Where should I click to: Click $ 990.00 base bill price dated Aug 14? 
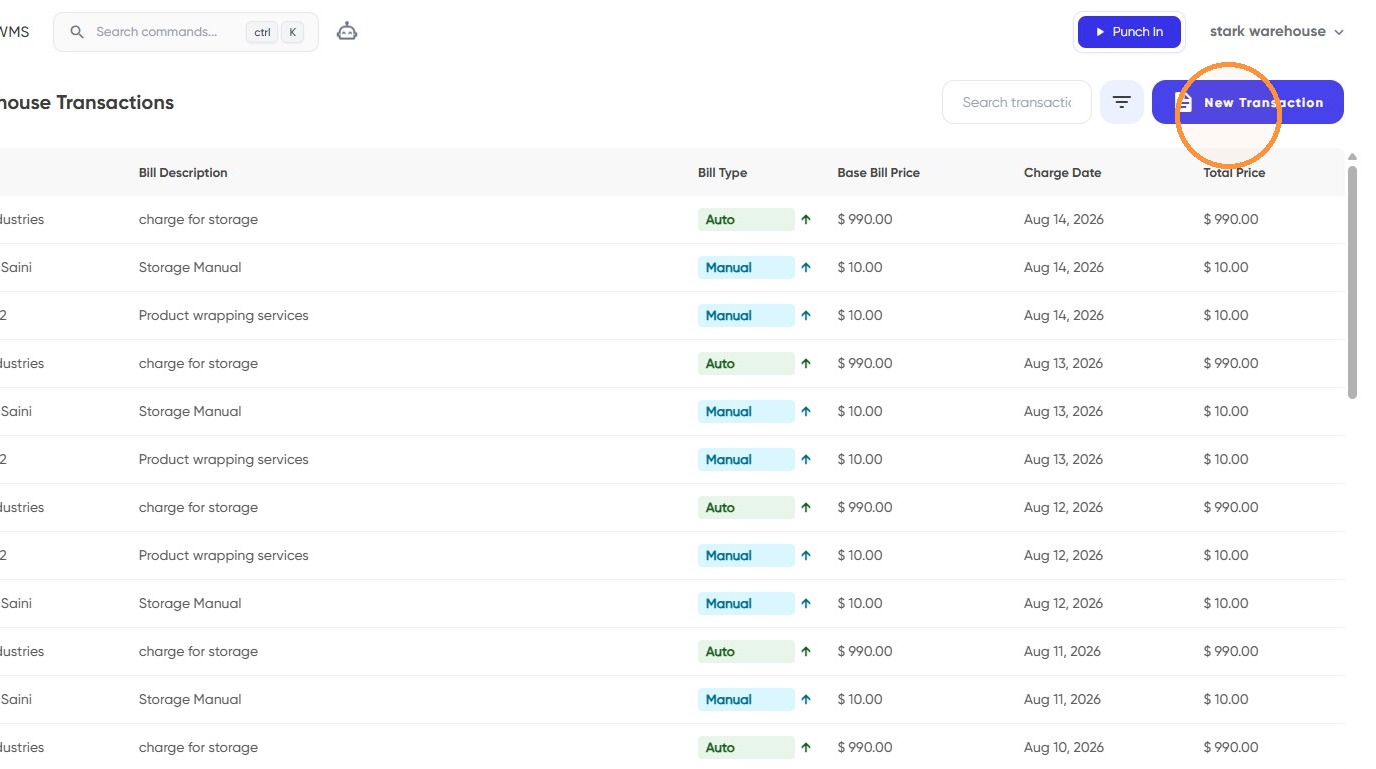[865, 219]
